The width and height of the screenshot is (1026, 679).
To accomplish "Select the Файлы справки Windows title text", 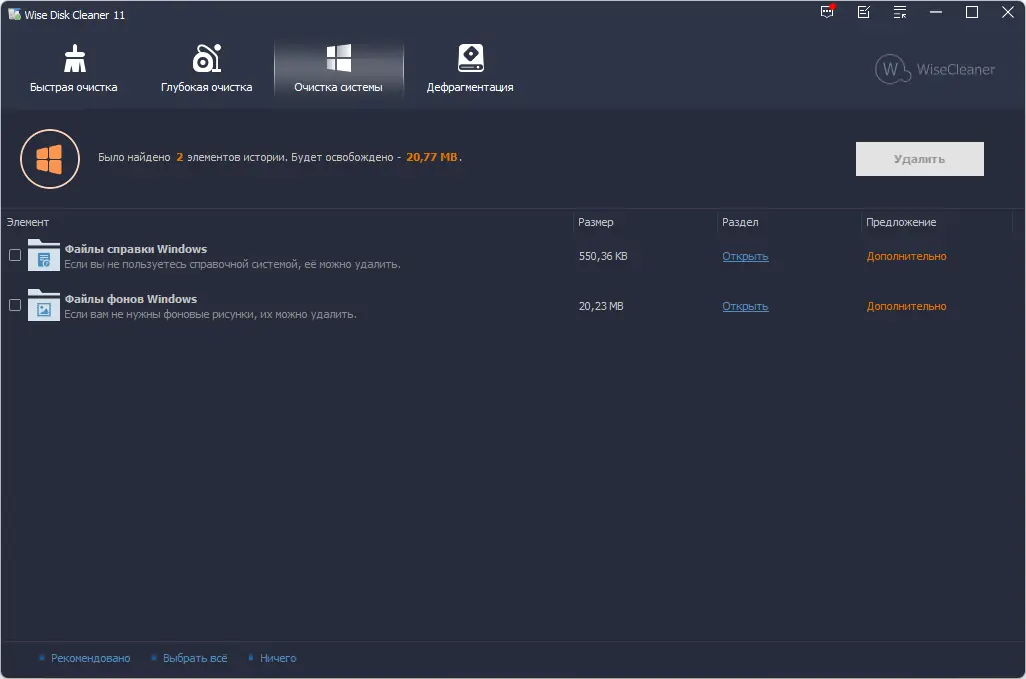I will (135, 249).
